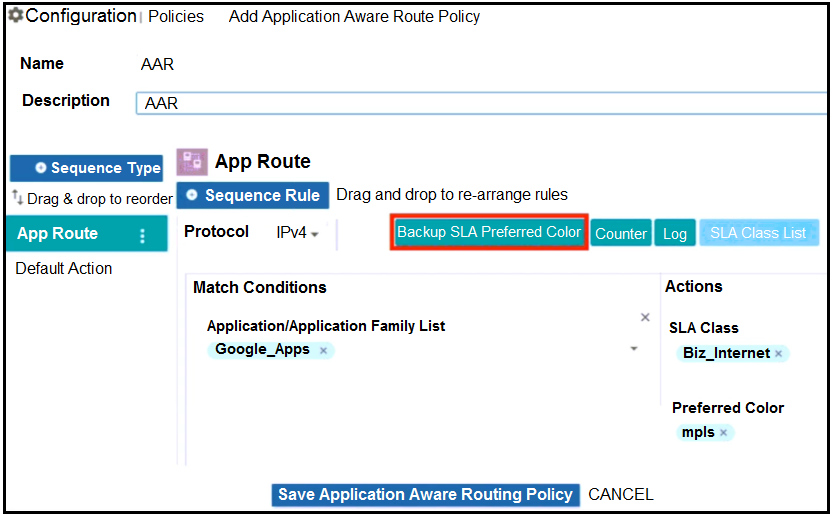Open the App Route three-dot menu
The image size is (833, 516).
point(142,235)
